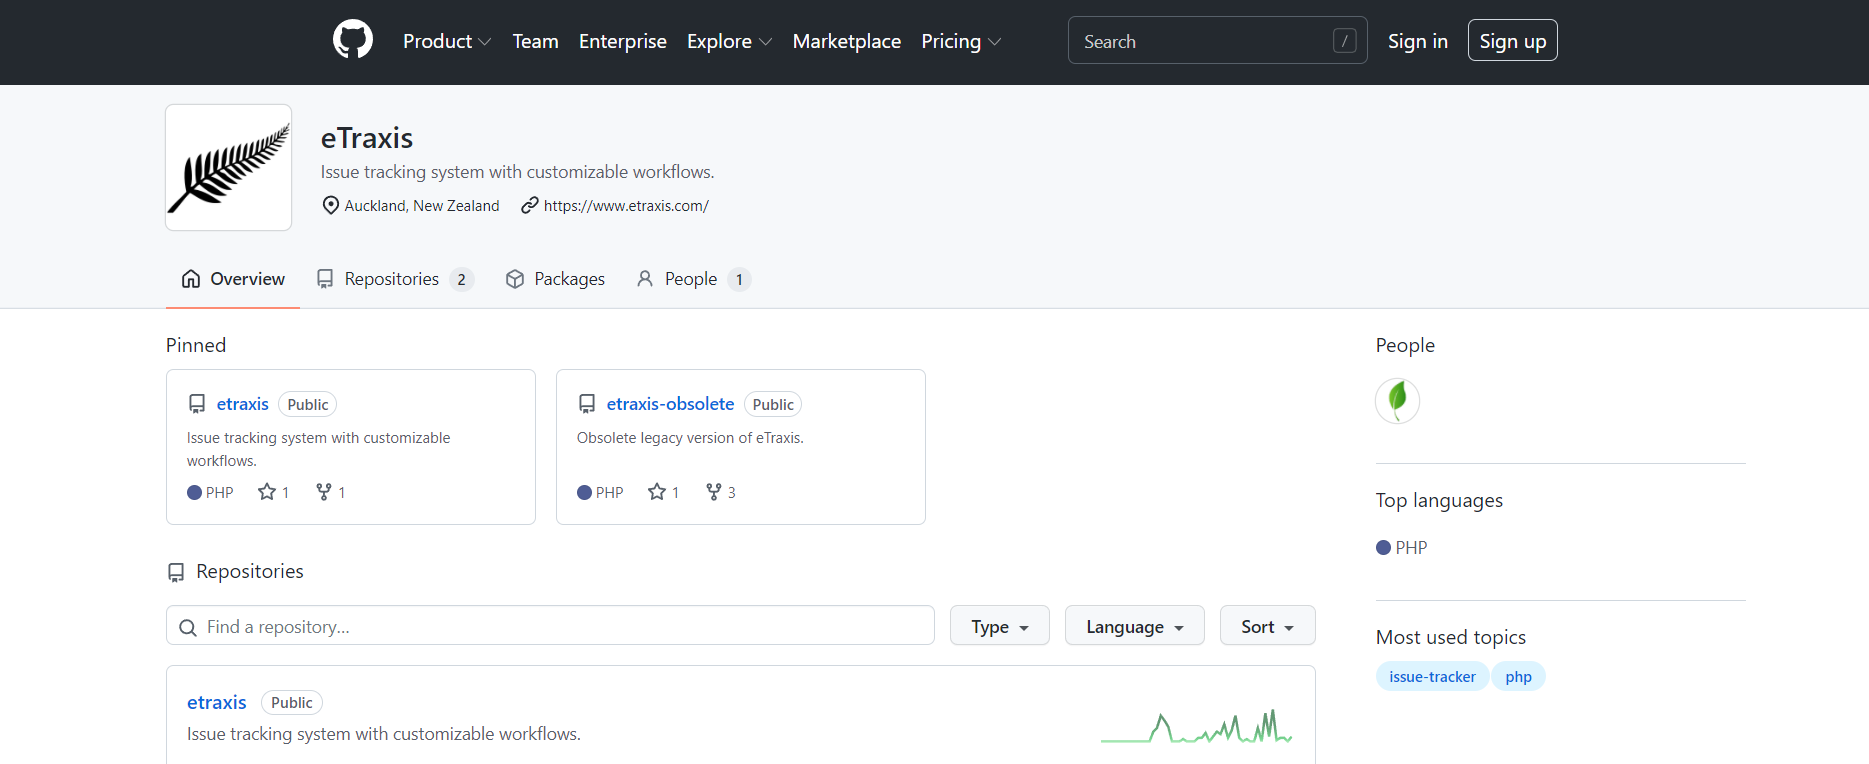Click fork count in etraxis-obsolete card
Image resolution: width=1869 pixels, height=764 pixels.
(720, 492)
